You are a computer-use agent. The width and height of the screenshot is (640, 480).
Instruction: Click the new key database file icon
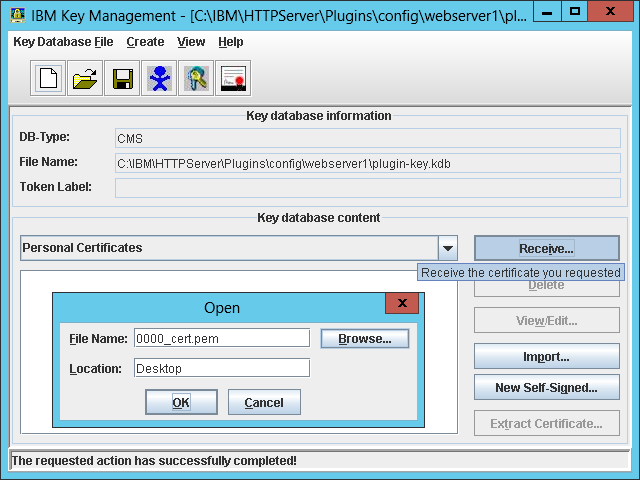point(48,78)
